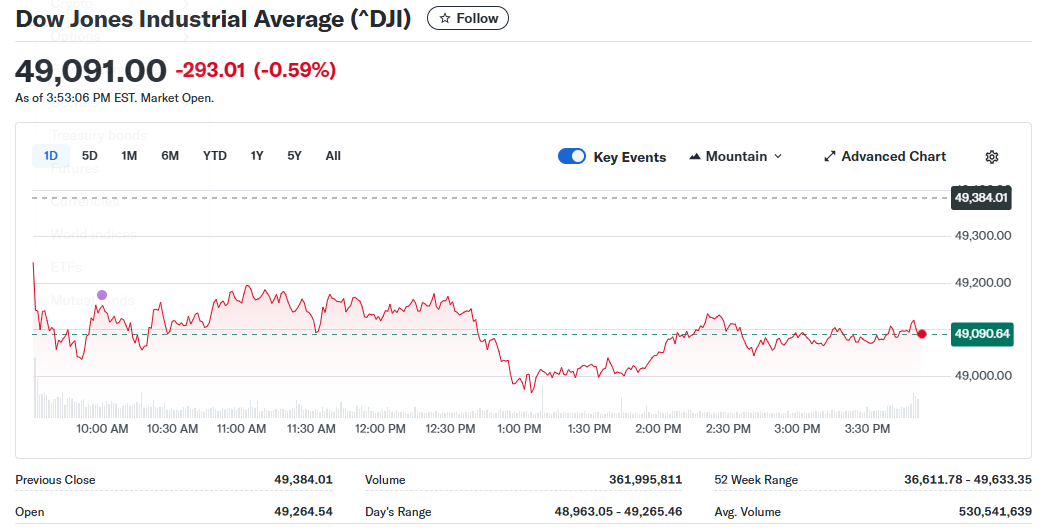
Task: Click the Dow Jones Industrial Average title
Action: click(x=213, y=19)
